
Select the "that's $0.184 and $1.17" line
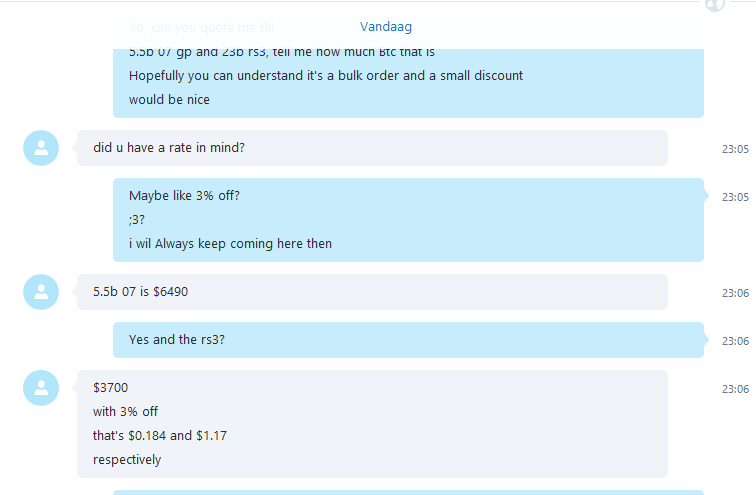click(160, 436)
